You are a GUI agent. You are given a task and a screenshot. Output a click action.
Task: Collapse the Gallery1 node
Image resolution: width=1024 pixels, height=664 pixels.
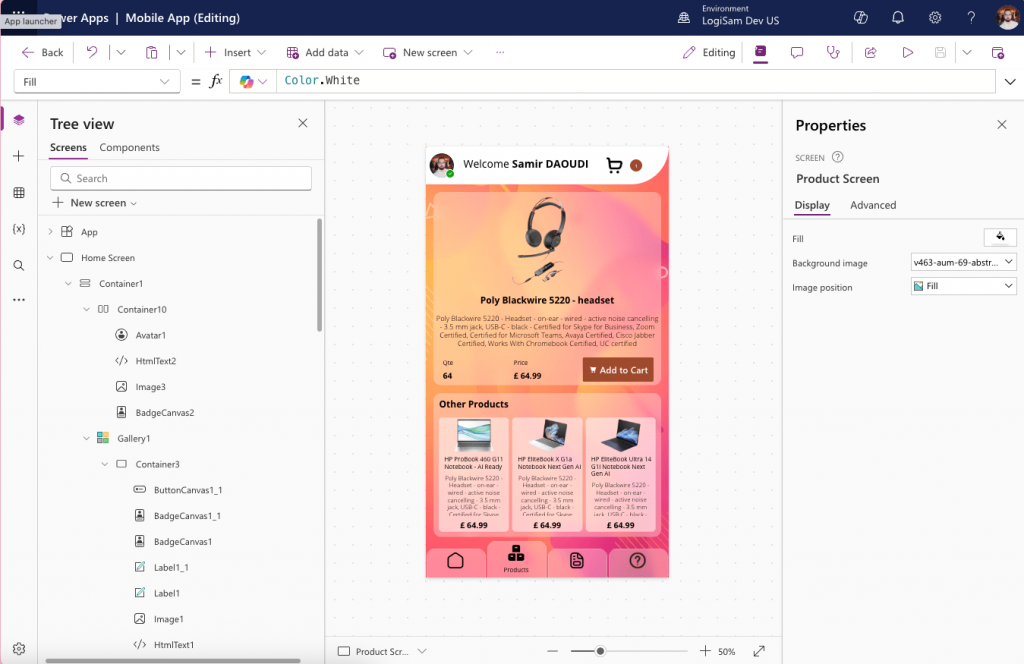(x=87, y=439)
